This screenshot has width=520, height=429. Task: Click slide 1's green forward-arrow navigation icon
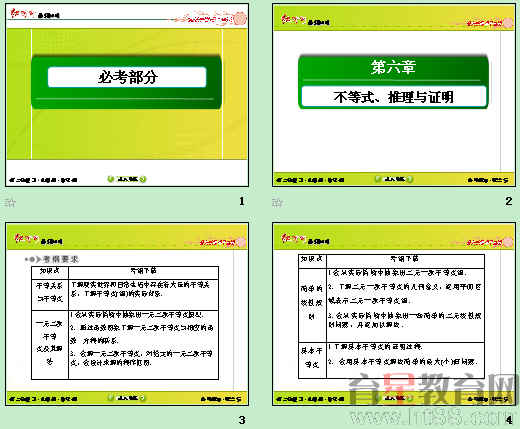tap(143, 179)
